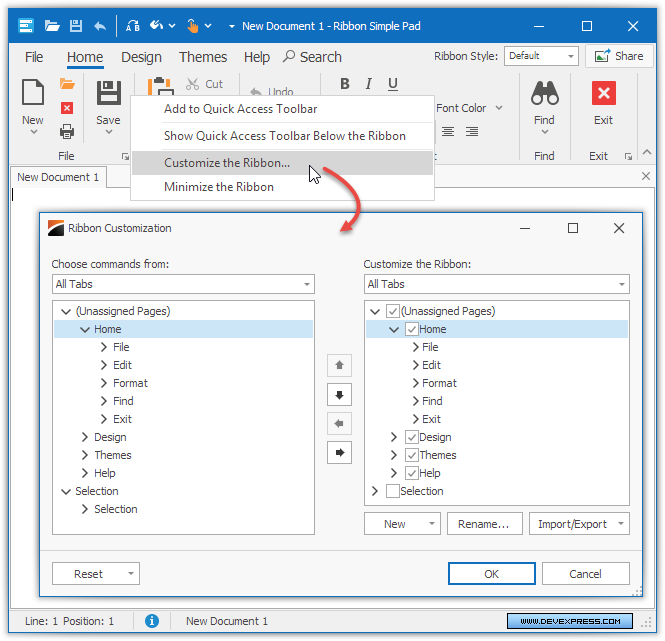Click the red Exit icon in ribbon
The image size is (665, 641).
click(x=603, y=94)
